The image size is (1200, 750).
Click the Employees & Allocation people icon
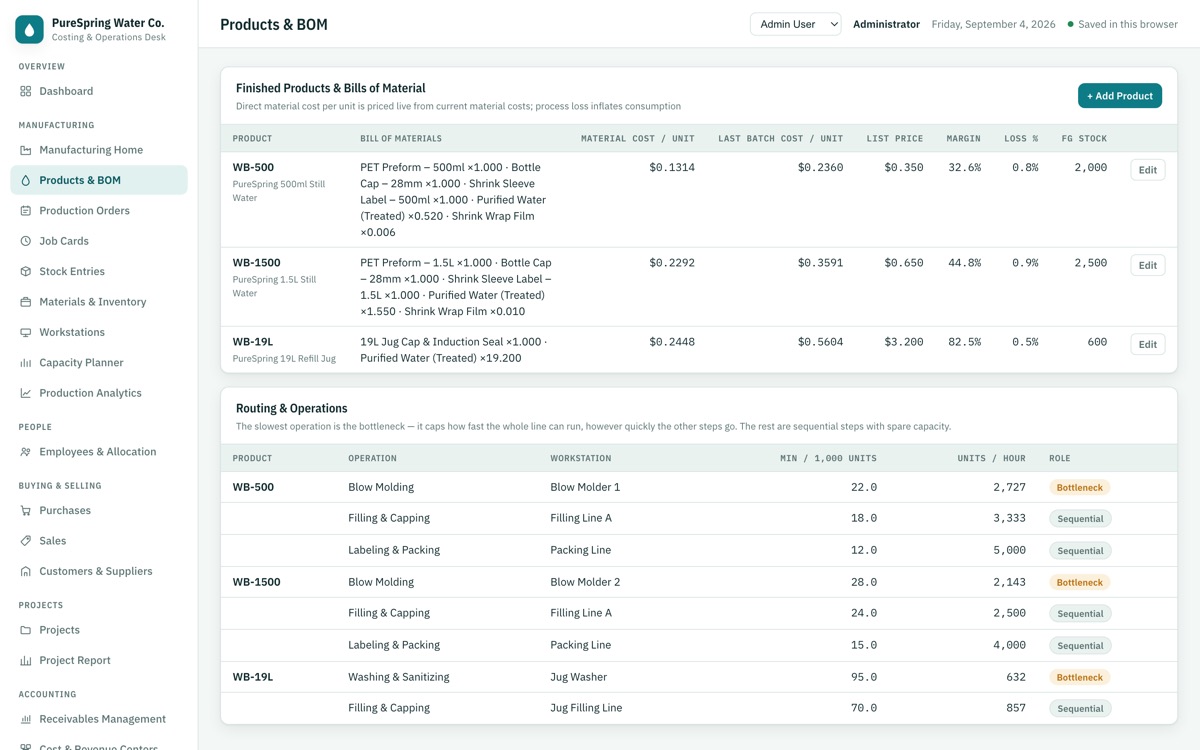(26, 452)
